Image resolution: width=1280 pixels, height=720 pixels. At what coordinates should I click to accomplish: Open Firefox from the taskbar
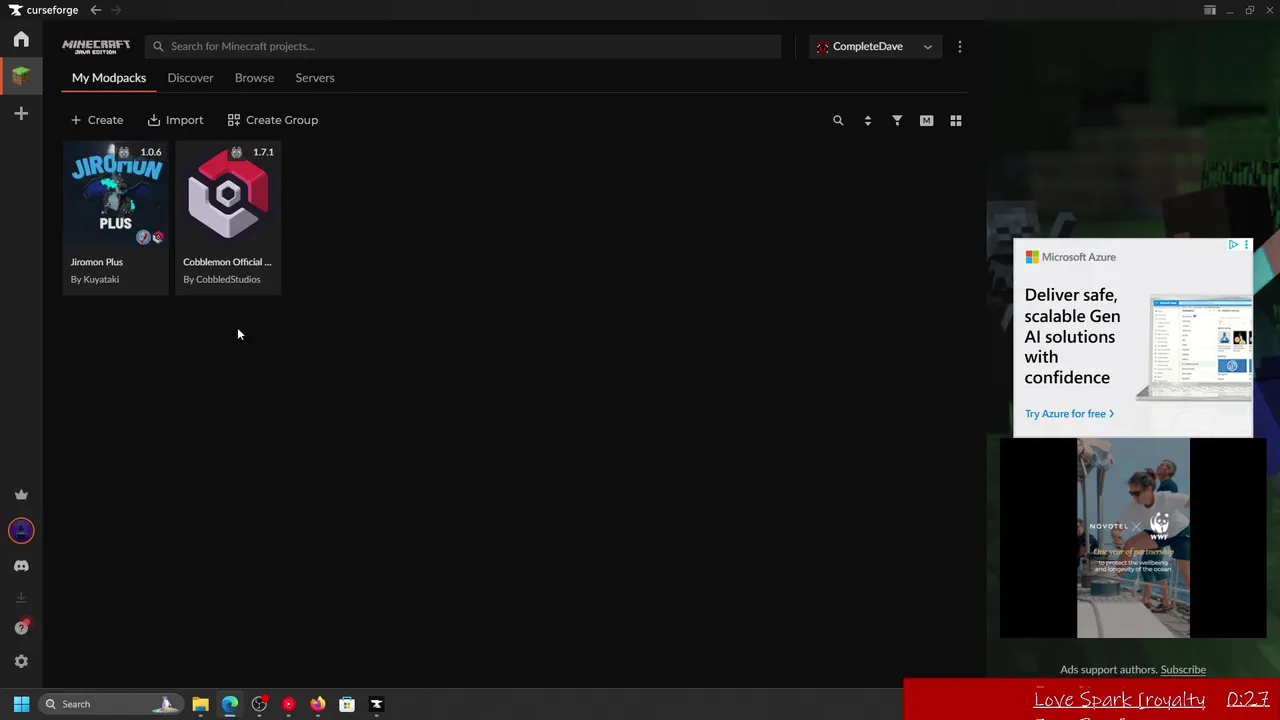point(318,704)
